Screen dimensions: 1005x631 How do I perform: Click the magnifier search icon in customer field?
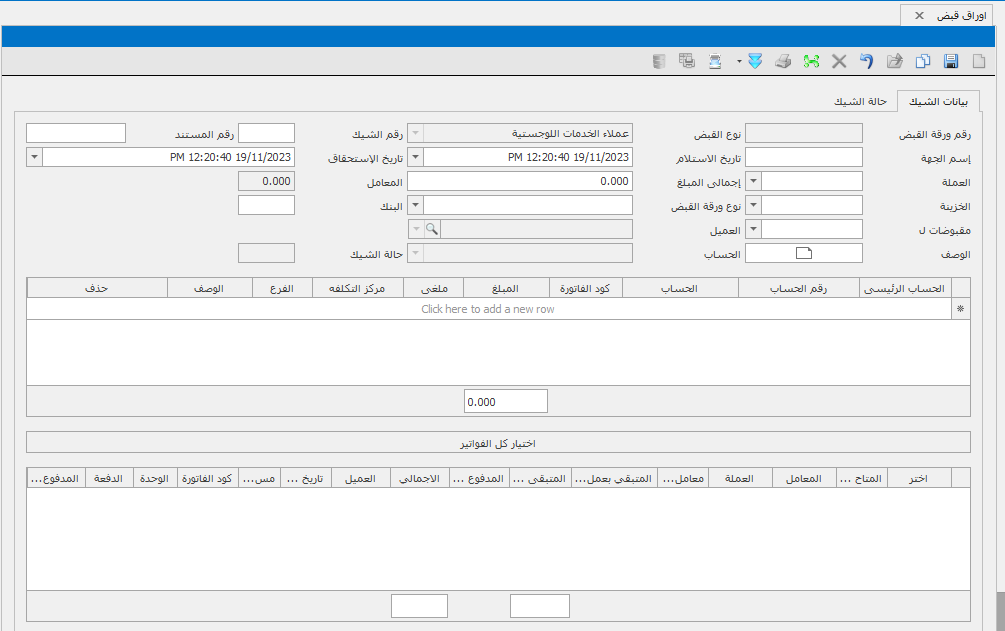432,229
